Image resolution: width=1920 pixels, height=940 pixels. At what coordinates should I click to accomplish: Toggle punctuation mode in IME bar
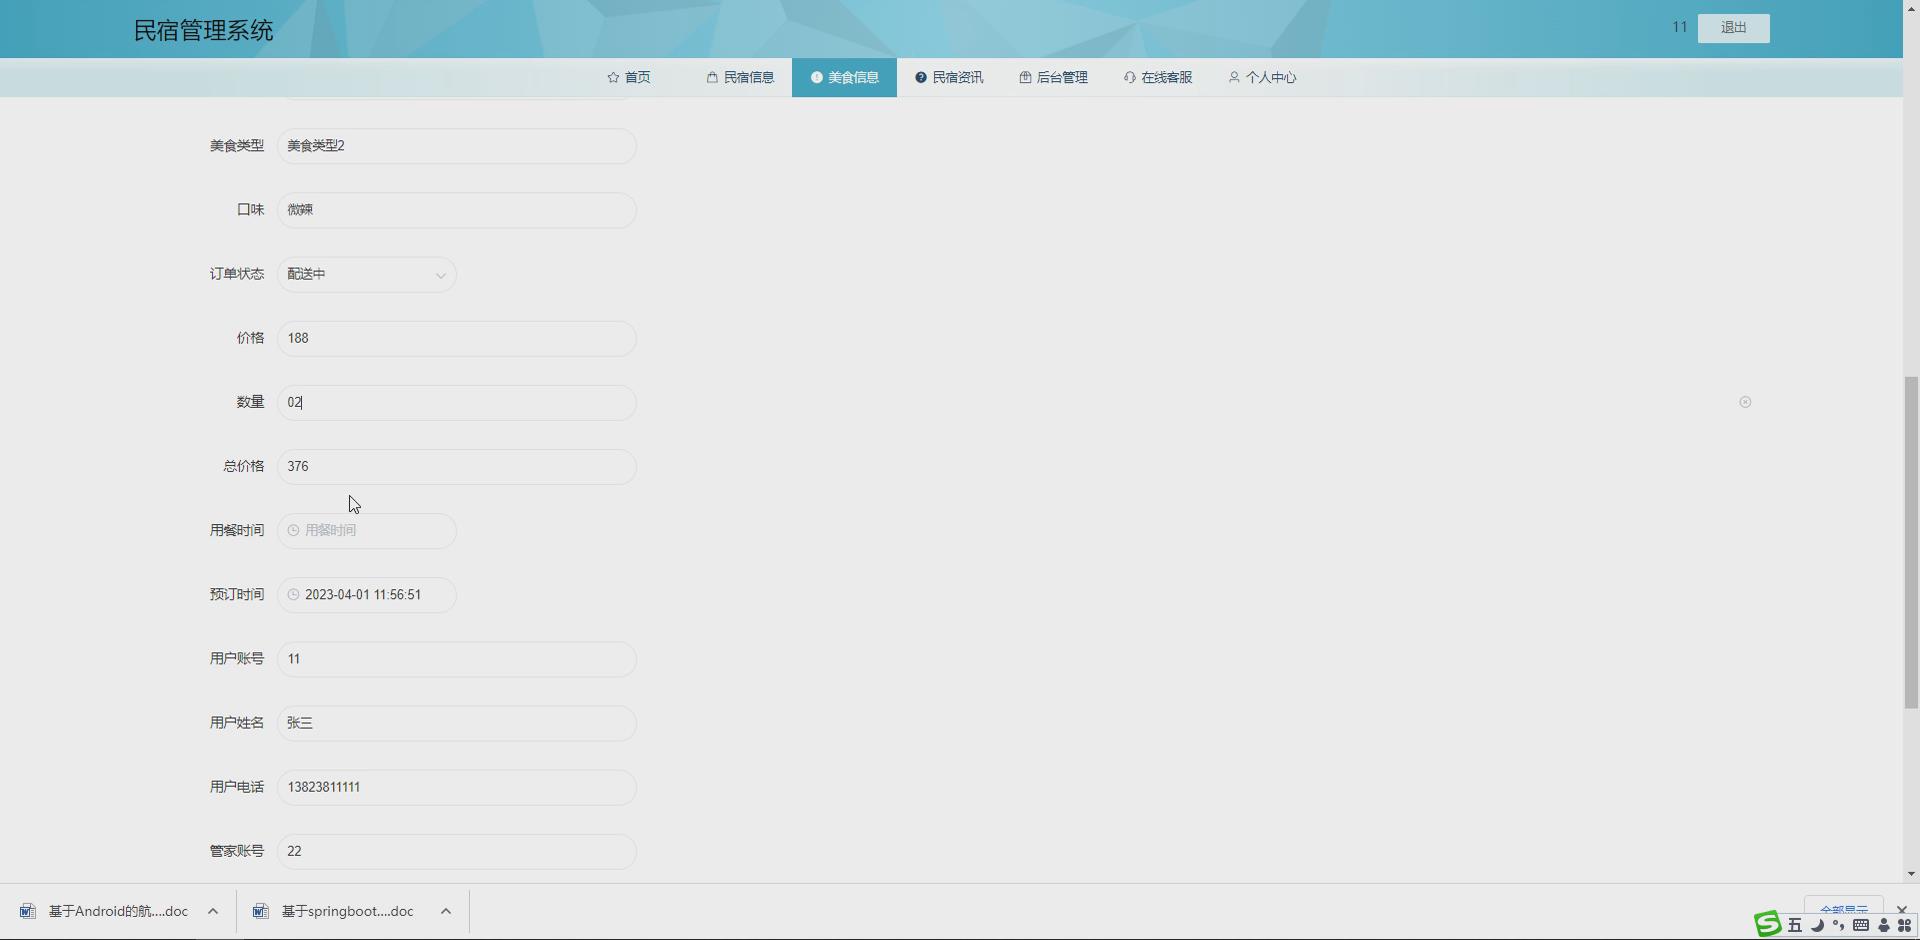click(1838, 925)
